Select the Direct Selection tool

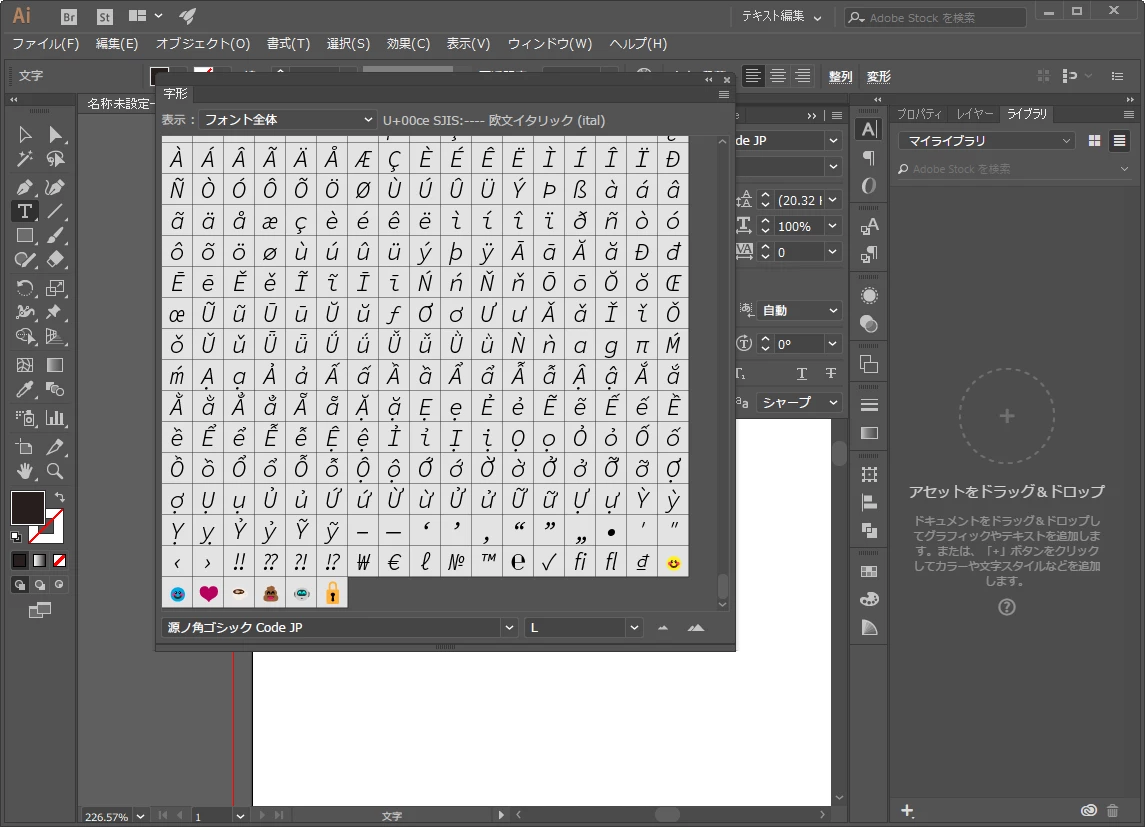point(55,134)
